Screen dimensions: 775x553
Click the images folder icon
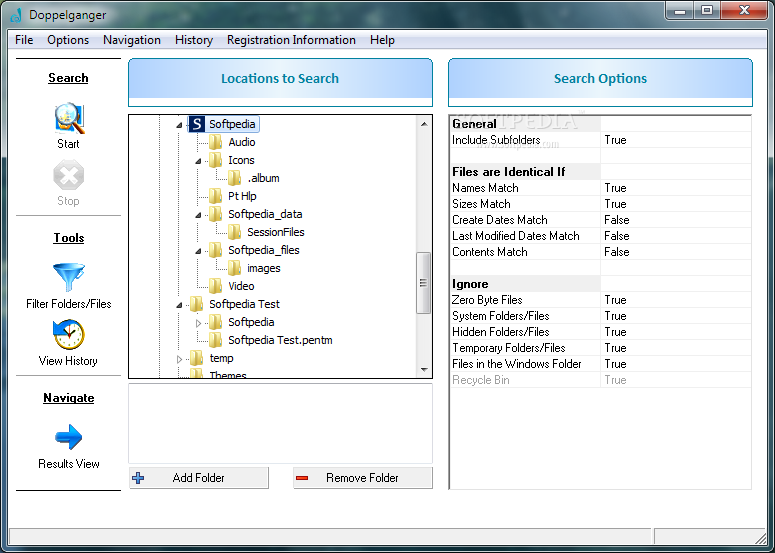(234, 268)
